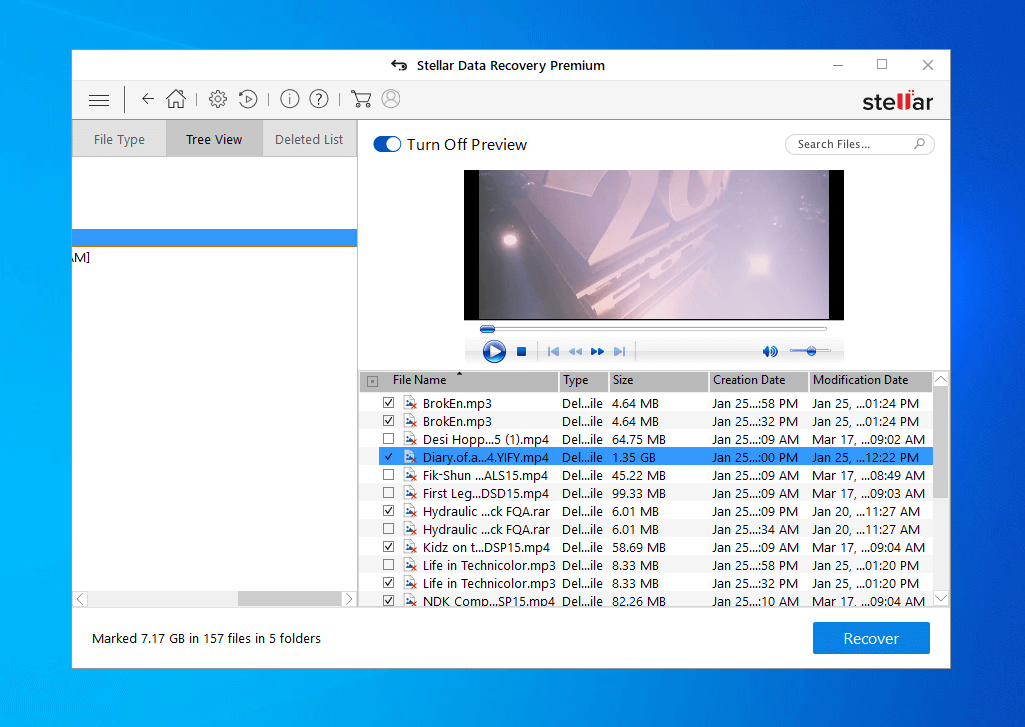The width and height of the screenshot is (1025, 727).
Task: Click the file list scroll up arrow
Action: click(x=941, y=379)
